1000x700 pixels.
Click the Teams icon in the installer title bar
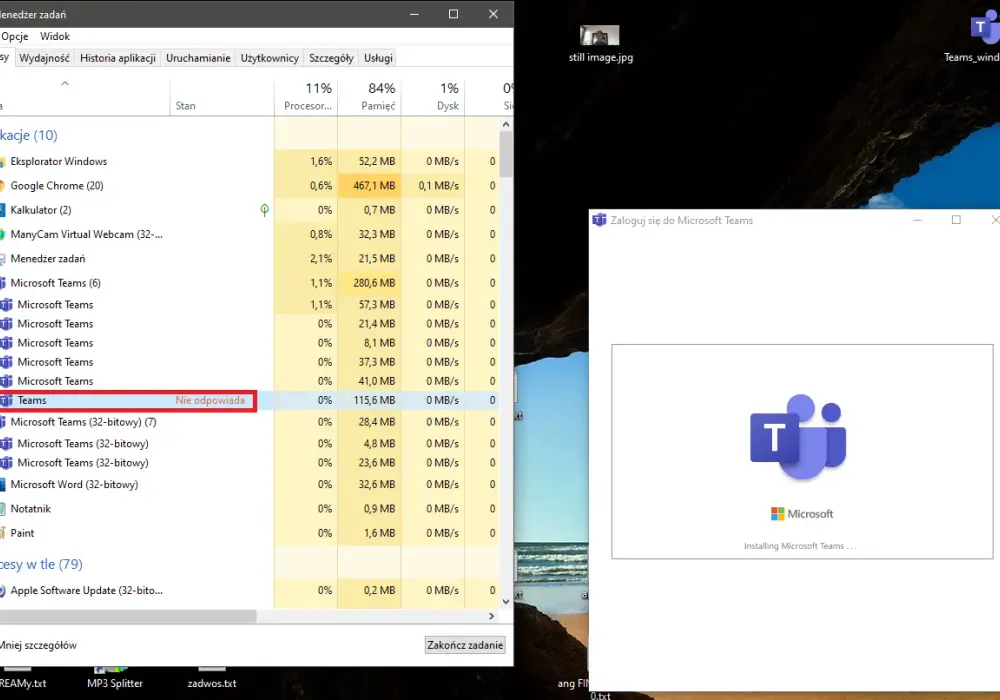tap(599, 220)
